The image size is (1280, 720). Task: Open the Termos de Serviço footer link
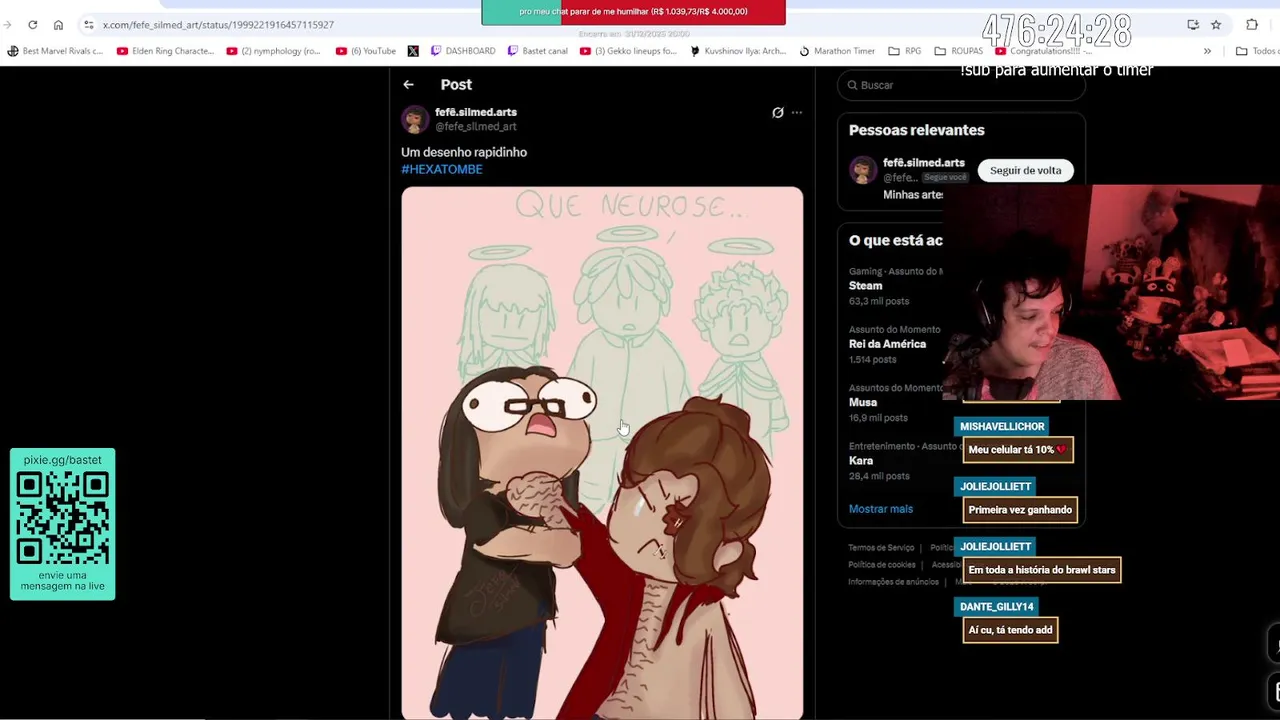point(881,548)
